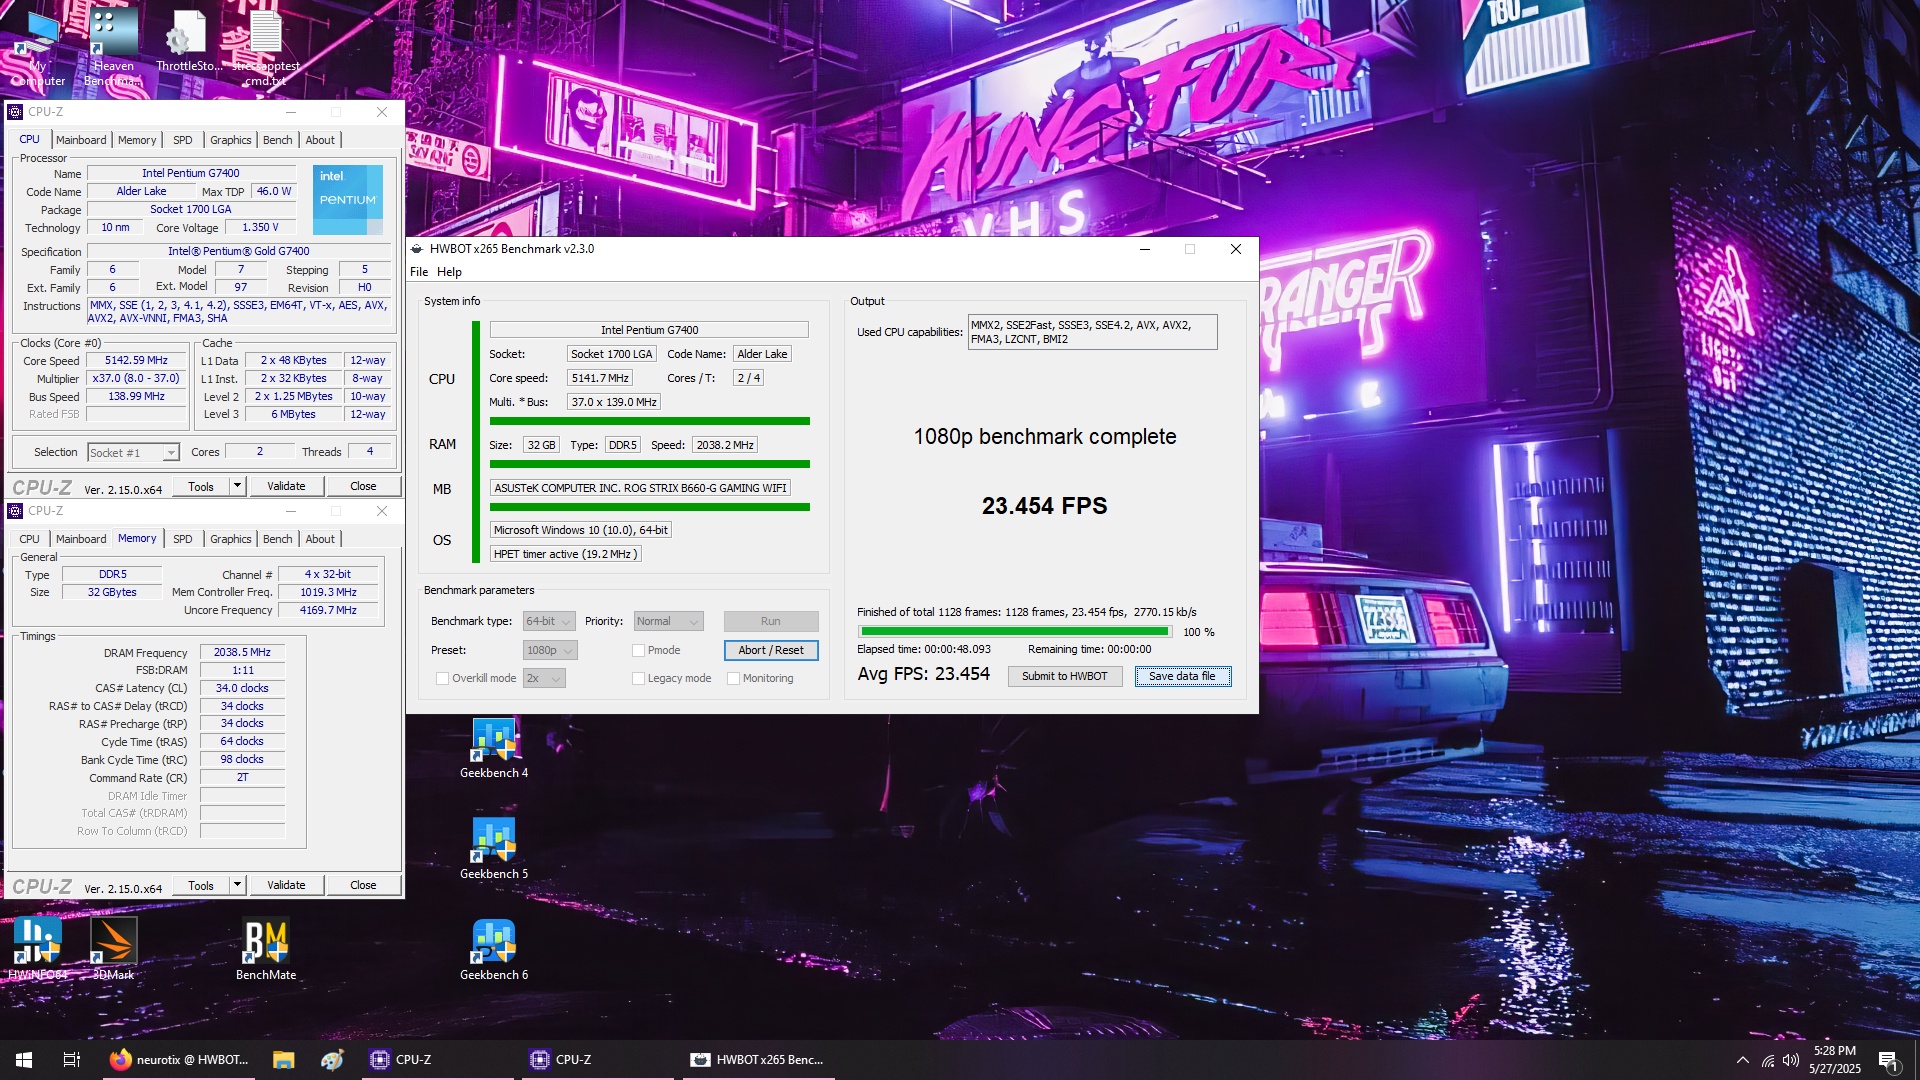Viewport: 1920px width, 1080px height.
Task: Click the HWBOT x265 title bar icon
Action: [417, 249]
